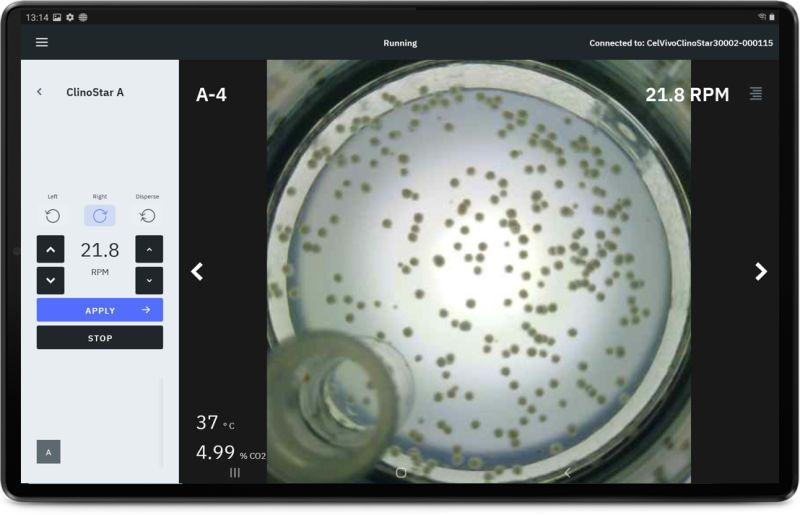Click the ClinoStar A title
This screenshot has width=800, height=515.
tap(95, 92)
